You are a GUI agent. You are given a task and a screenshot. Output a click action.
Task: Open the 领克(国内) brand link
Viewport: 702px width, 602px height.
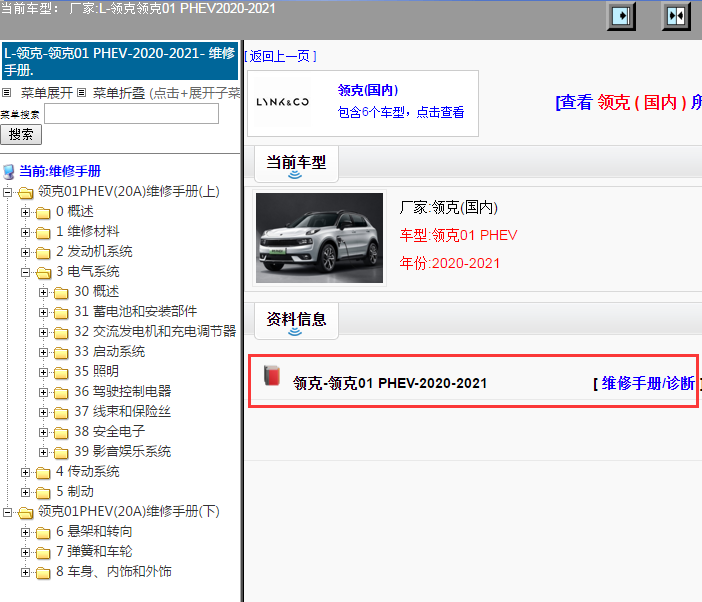[x=368, y=90]
